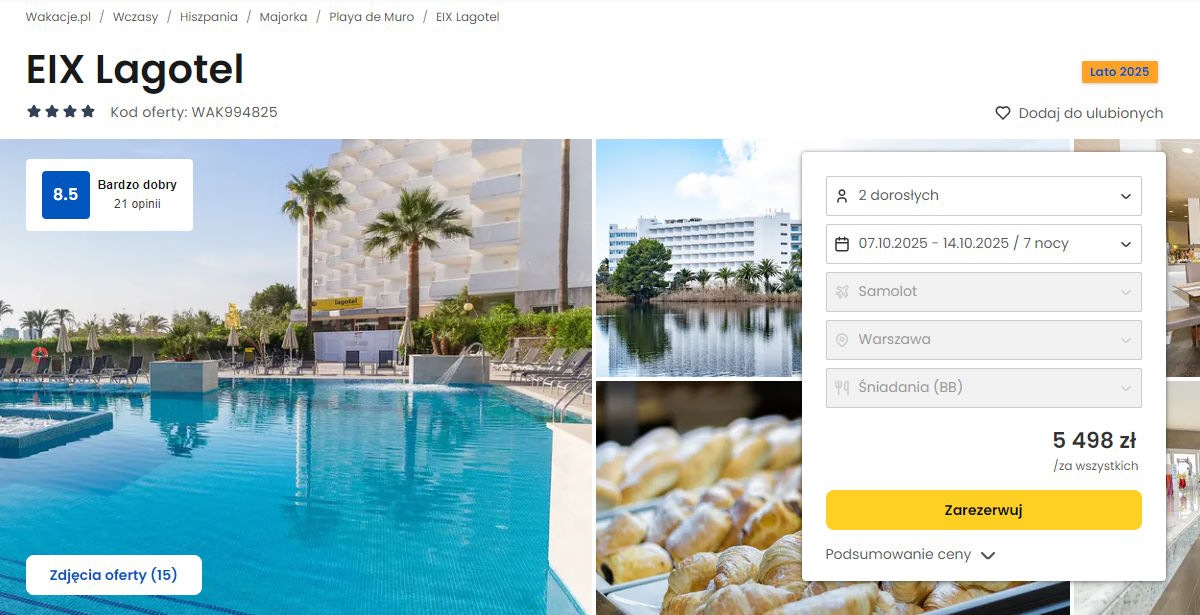Open the croissants breakfast photo
This screenshot has height=615, width=1200.
pos(699,498)
